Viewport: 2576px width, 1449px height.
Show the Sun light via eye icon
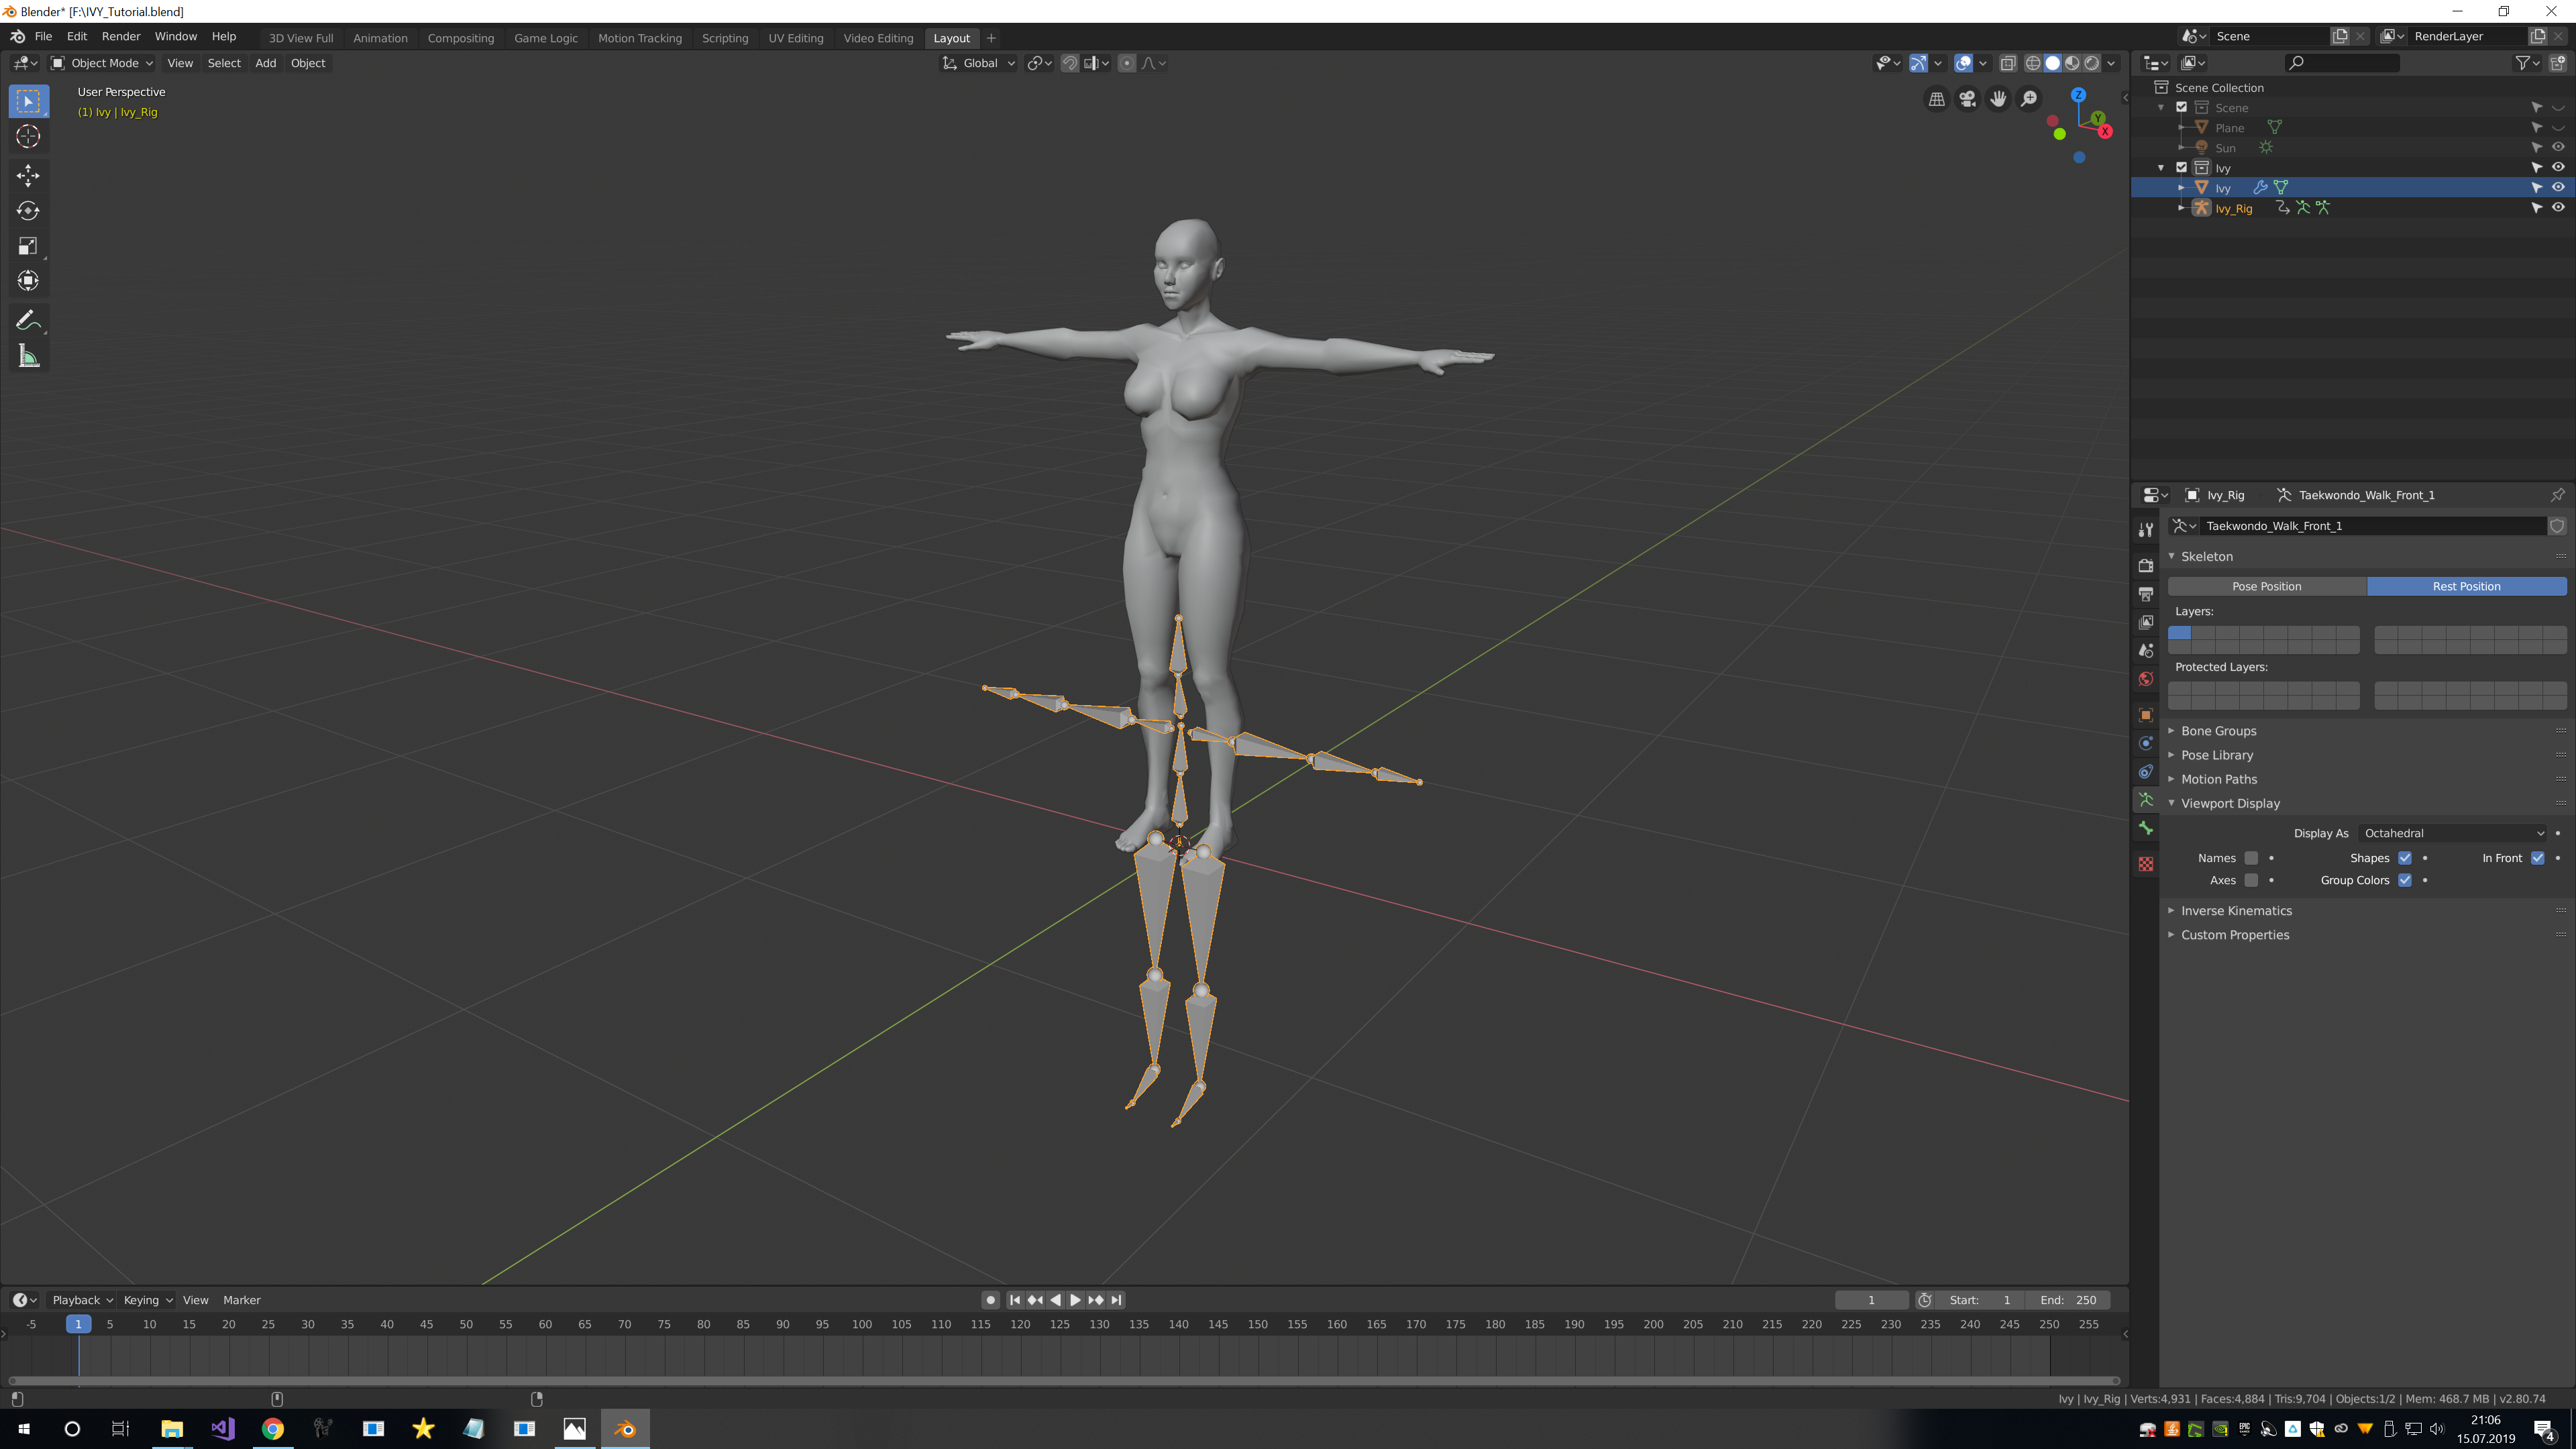coord(2558,147)
